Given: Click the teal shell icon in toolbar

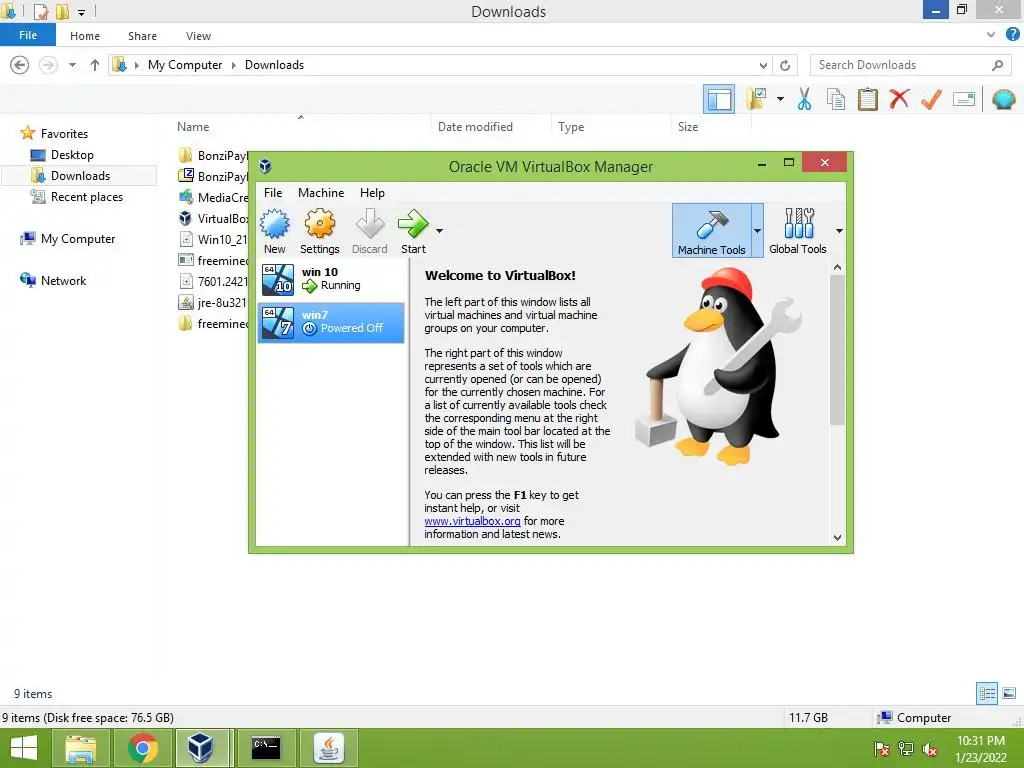Looking at the screenshot, I should coord(1003,99).
